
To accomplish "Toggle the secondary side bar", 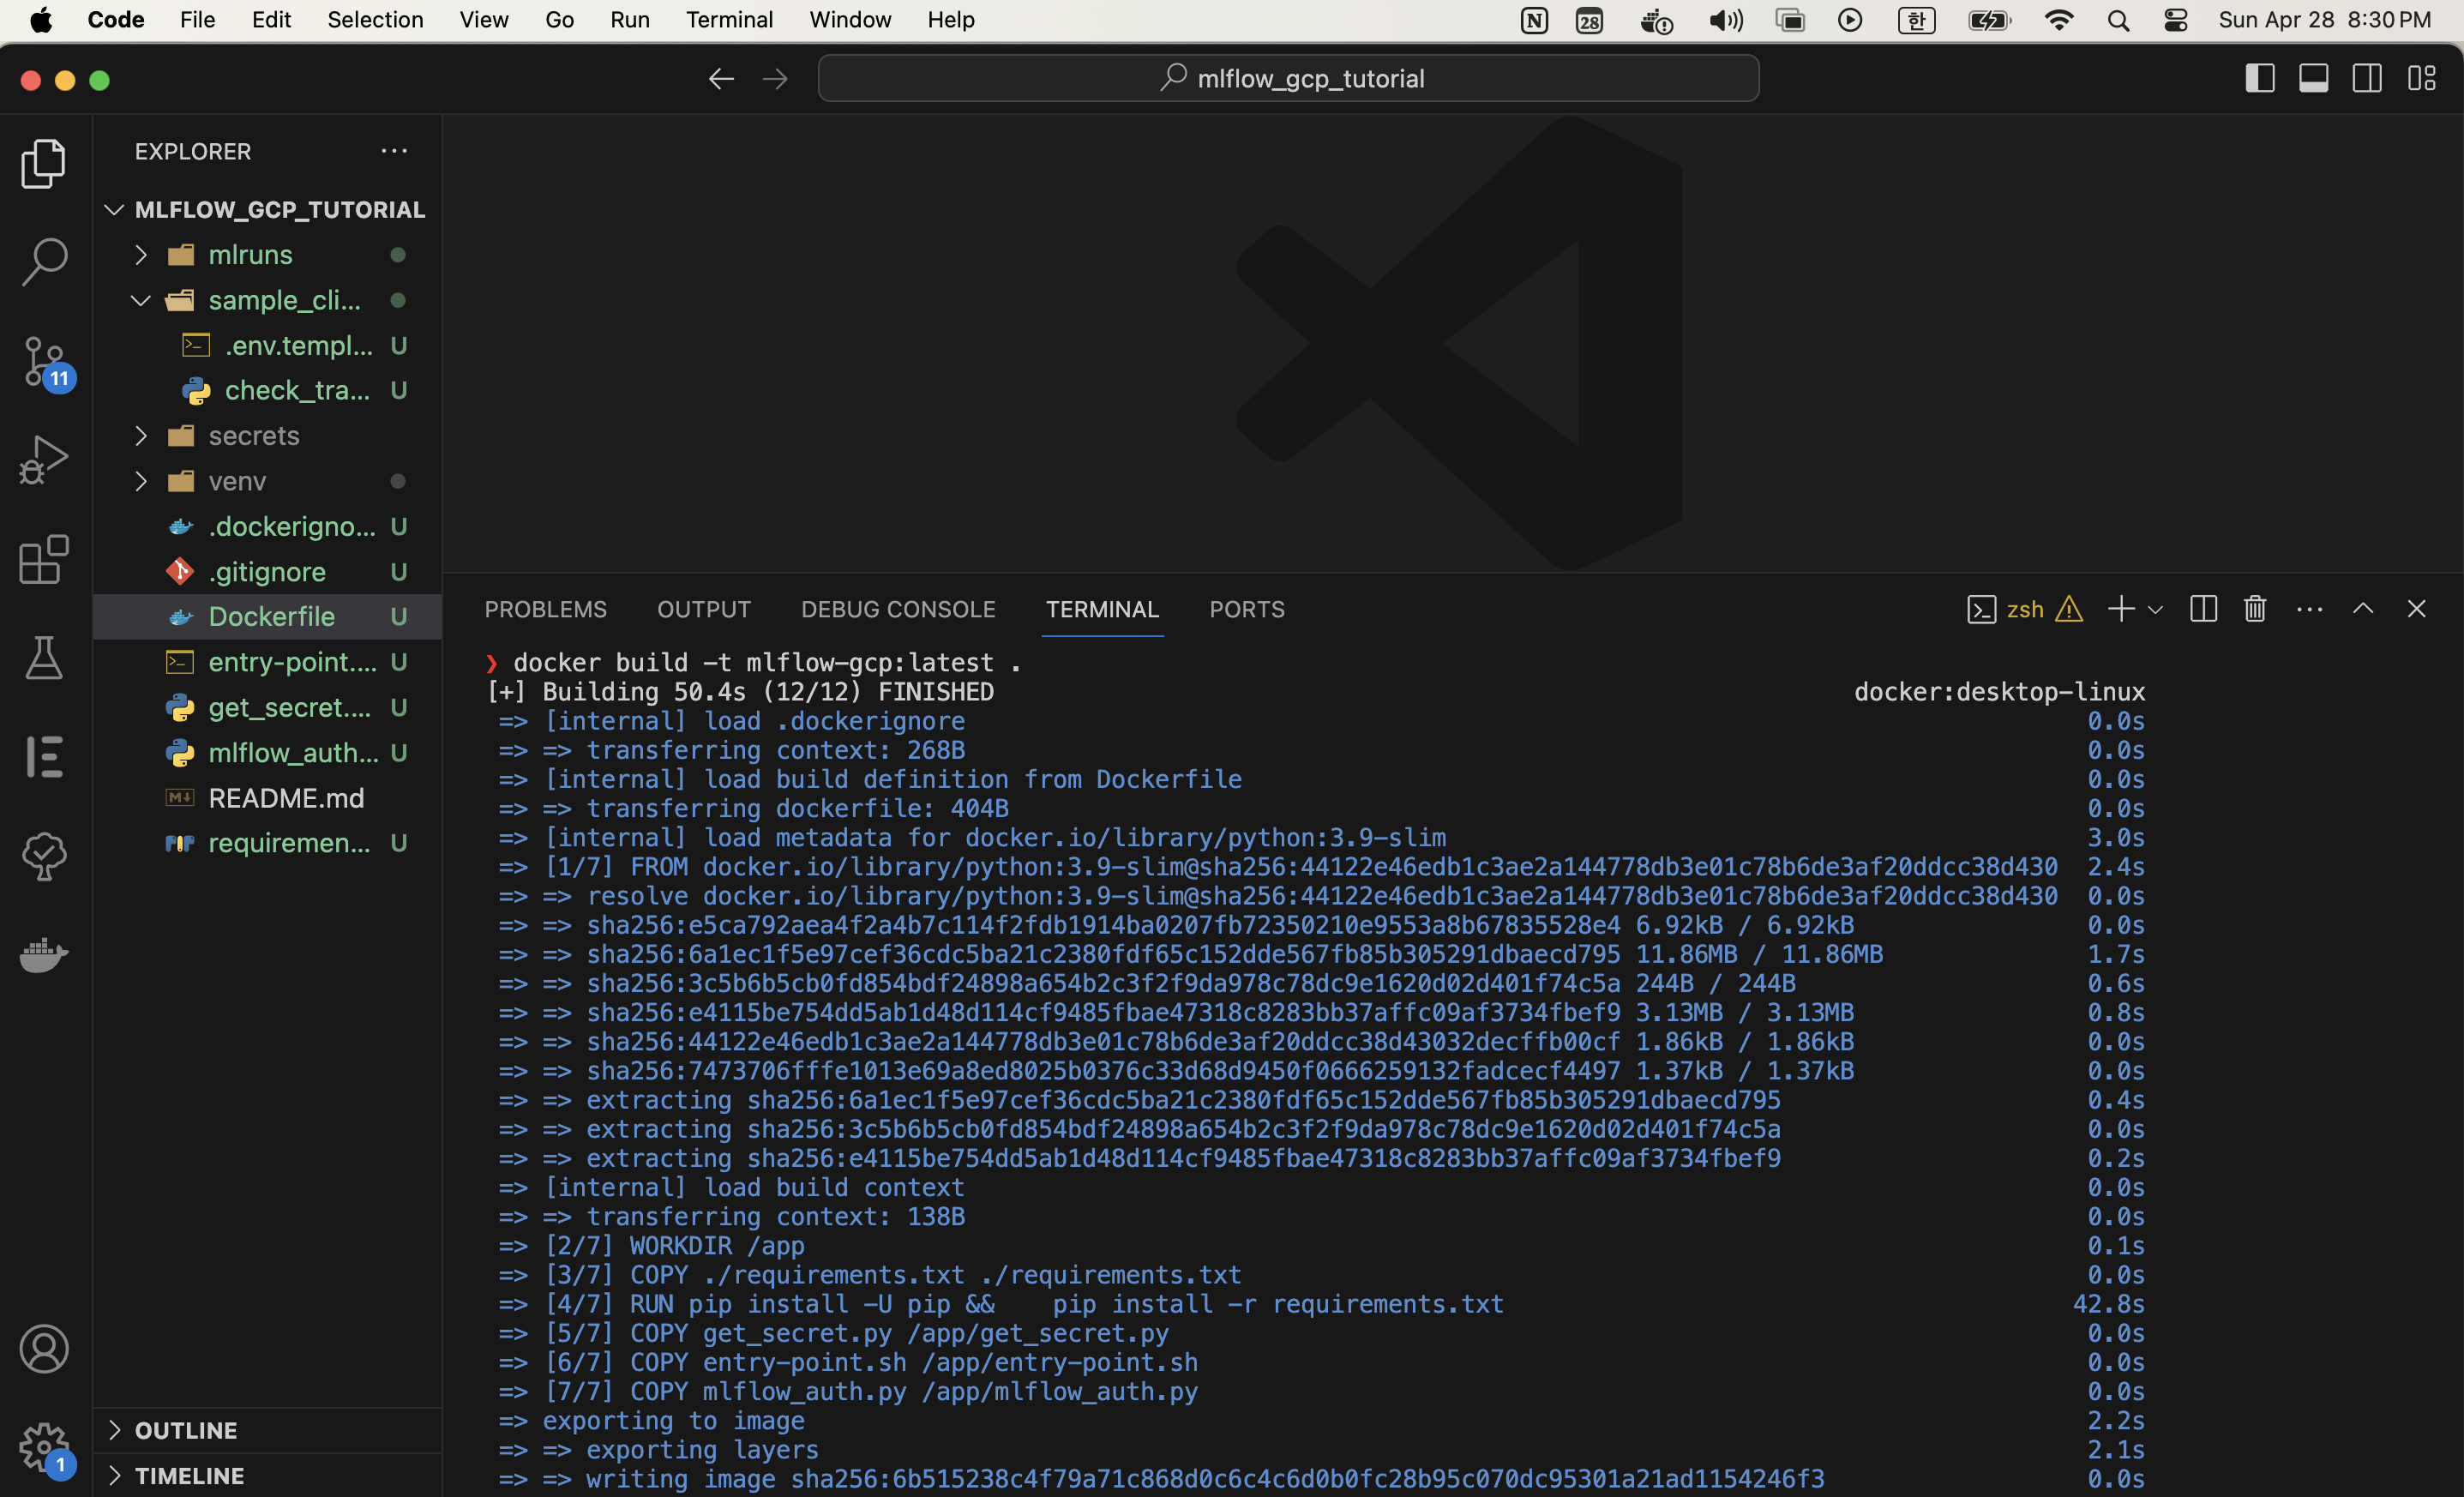I will (x=2366, y=78).
